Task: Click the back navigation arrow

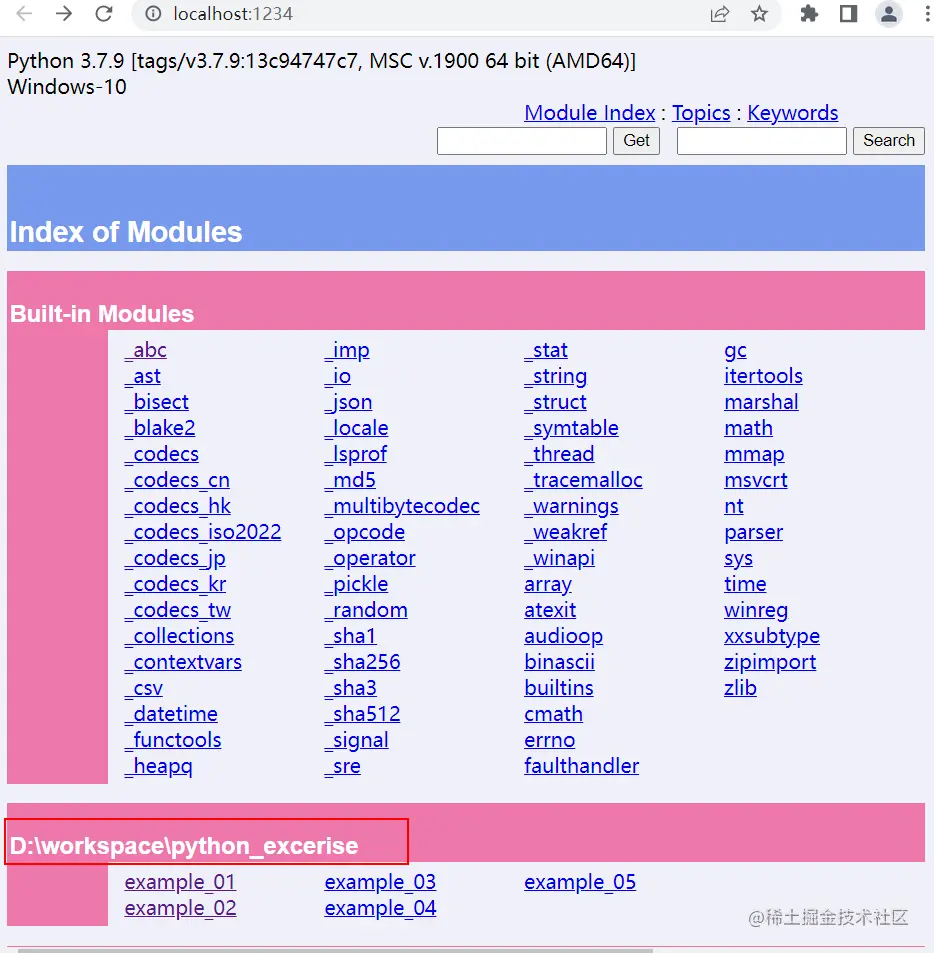Action: point(22,15)
